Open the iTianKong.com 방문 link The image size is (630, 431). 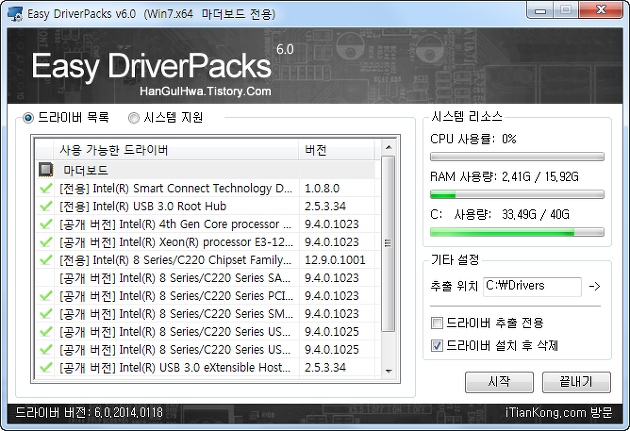tap(558, 413)
